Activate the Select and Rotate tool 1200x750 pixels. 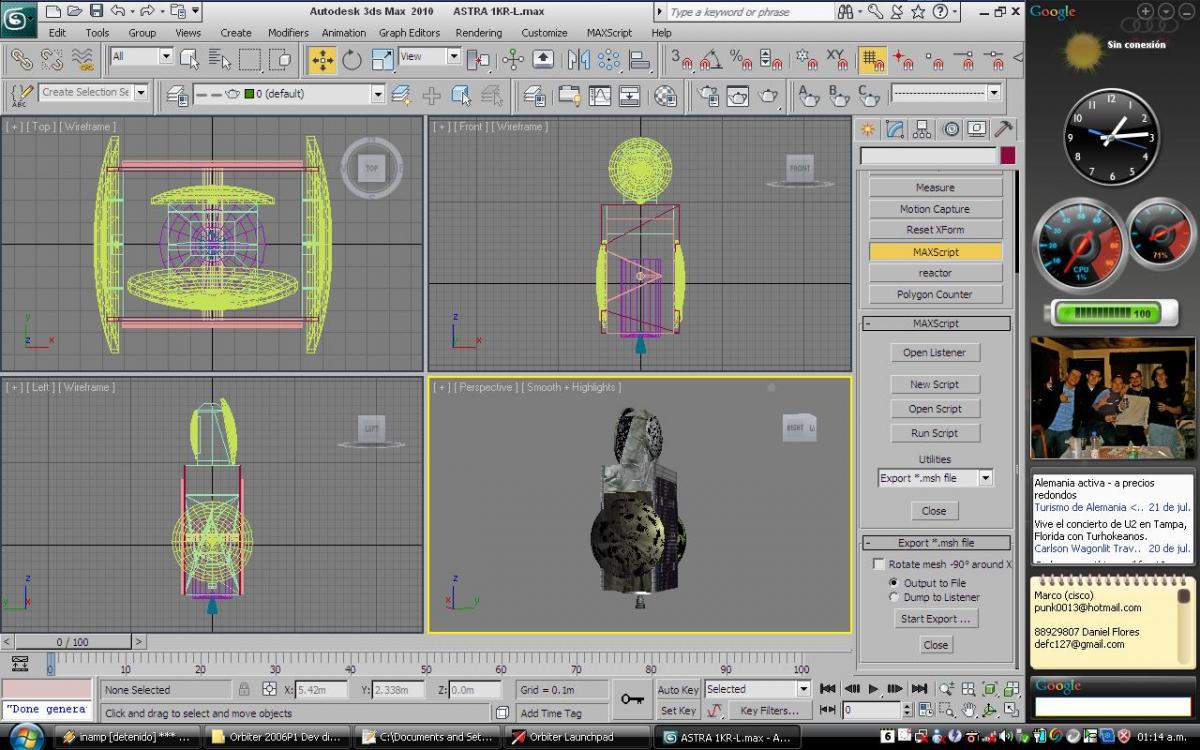click(x=352, y=60)
